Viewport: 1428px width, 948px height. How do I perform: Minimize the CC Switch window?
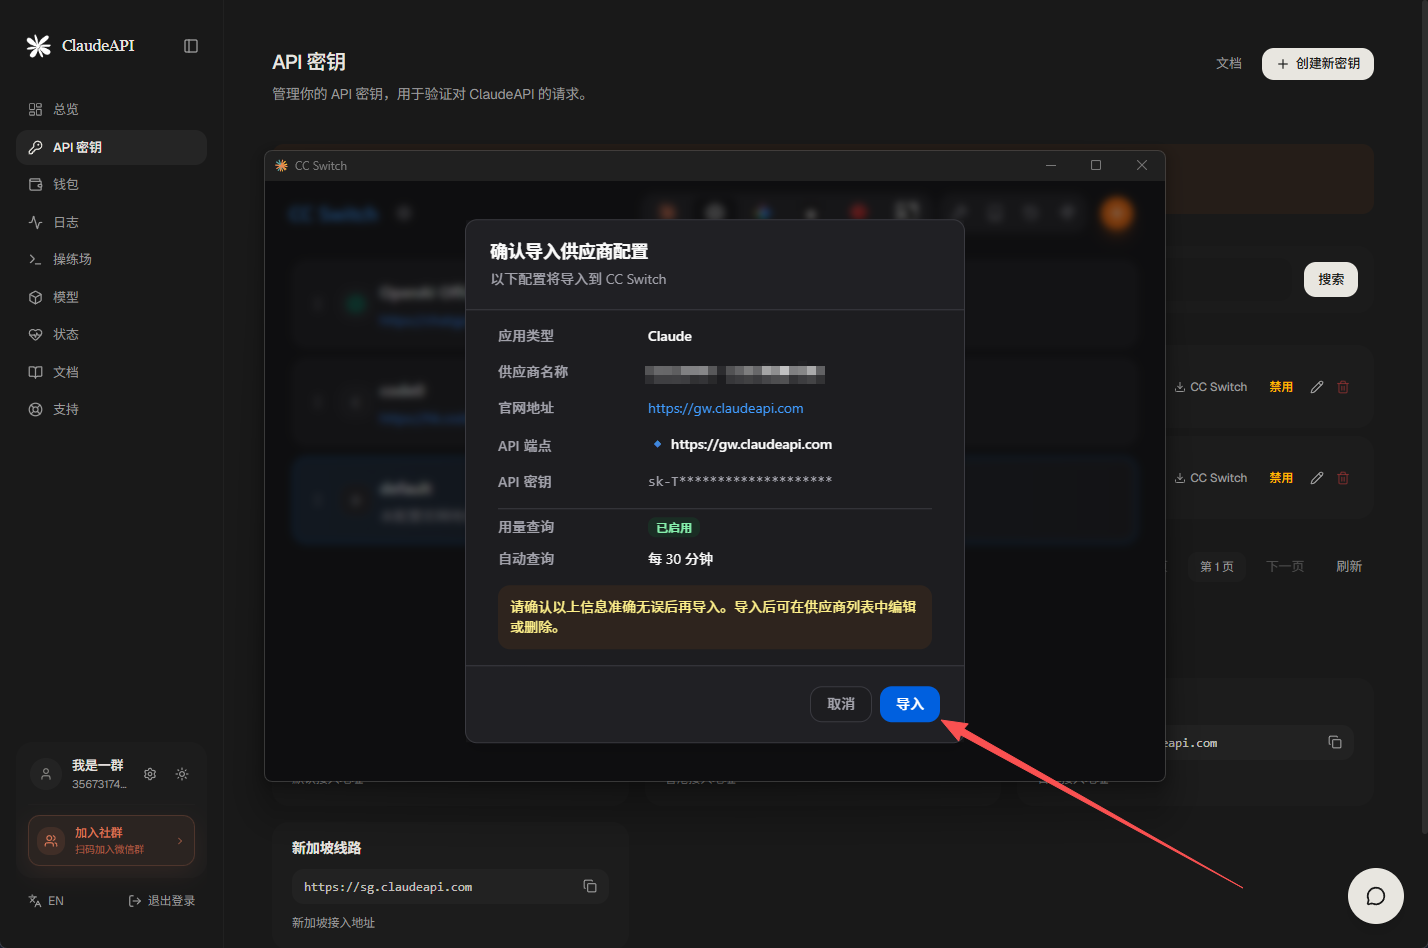(x=1051, y=165)
